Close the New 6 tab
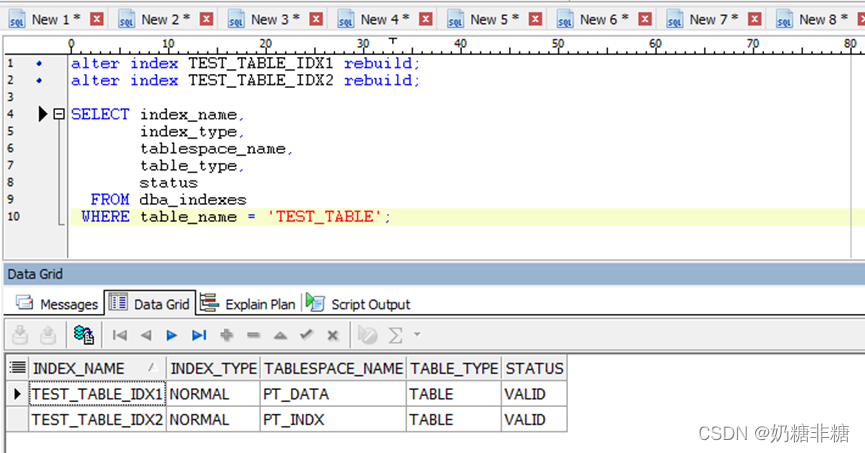Viewport: 865px width, 453px height. pos(645,19)
